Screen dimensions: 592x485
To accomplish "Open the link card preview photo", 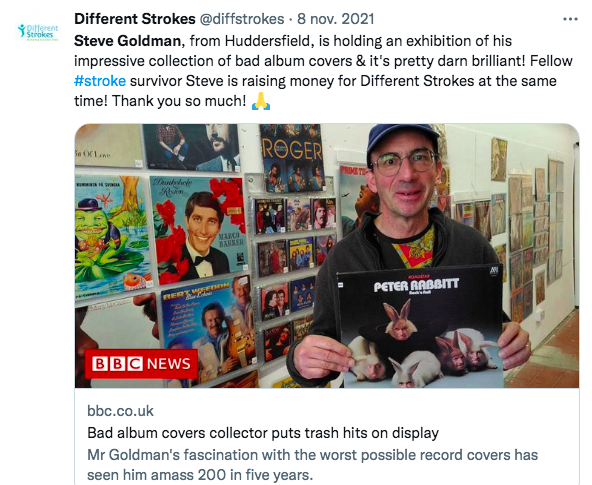I will 327,256.
